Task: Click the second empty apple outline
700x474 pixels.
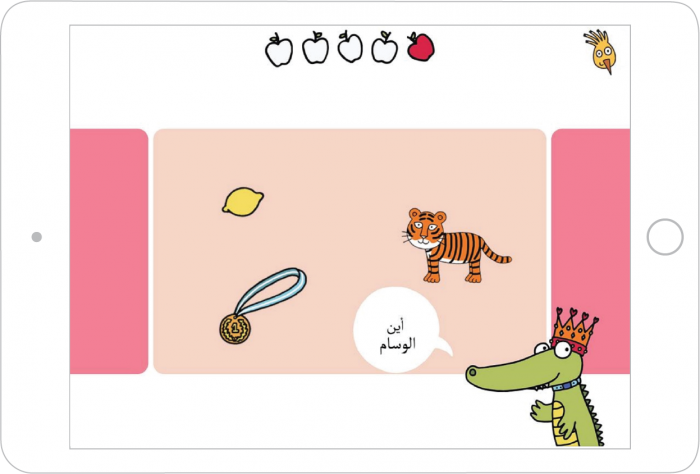Action: (315, 48)
